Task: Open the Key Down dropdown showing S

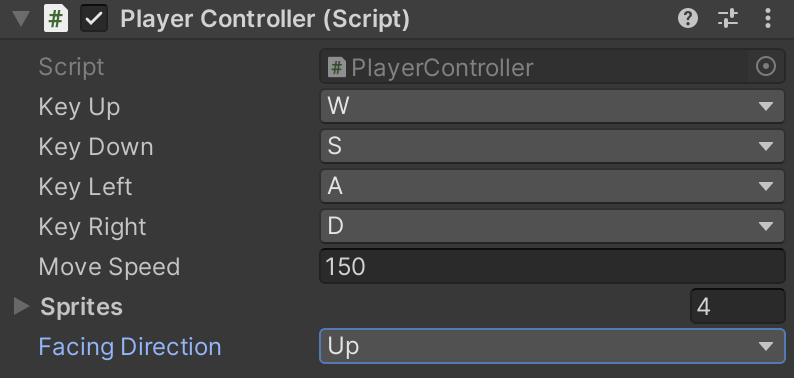Action: point(552,146)
